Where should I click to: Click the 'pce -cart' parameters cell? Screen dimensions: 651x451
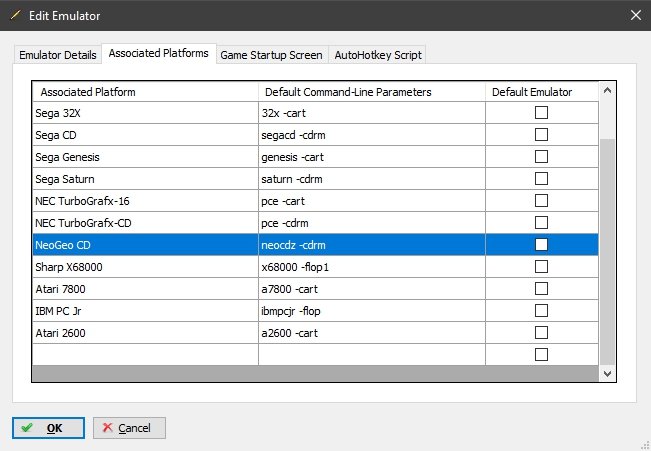[372, 201]
